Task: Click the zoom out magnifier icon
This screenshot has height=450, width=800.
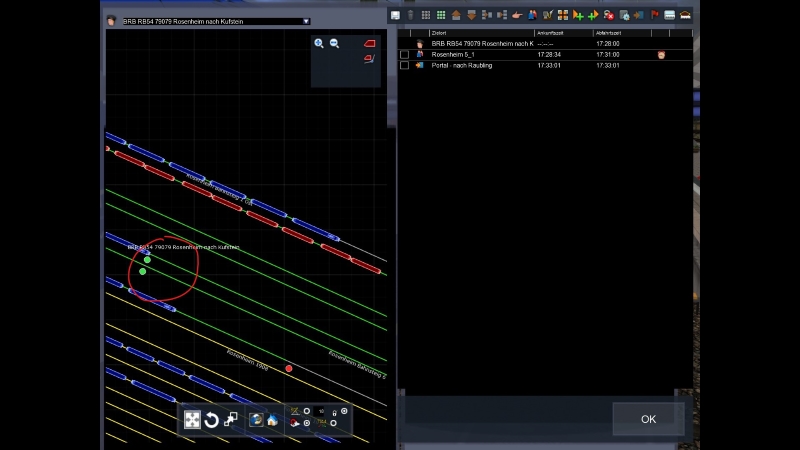Action: point(334,44)
